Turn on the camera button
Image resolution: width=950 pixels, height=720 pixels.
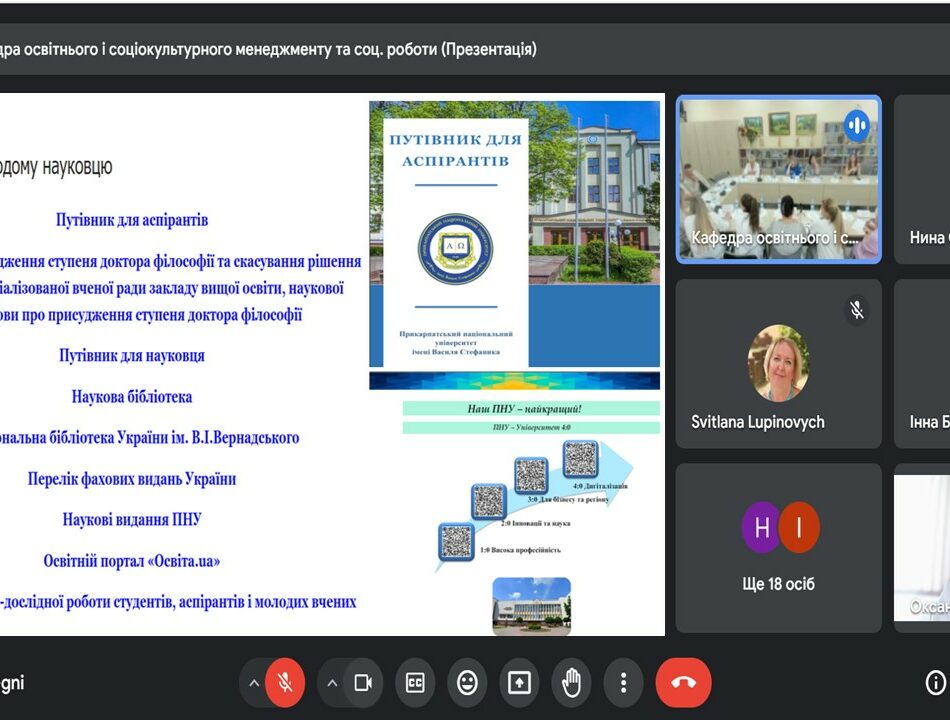click(363, 683)
